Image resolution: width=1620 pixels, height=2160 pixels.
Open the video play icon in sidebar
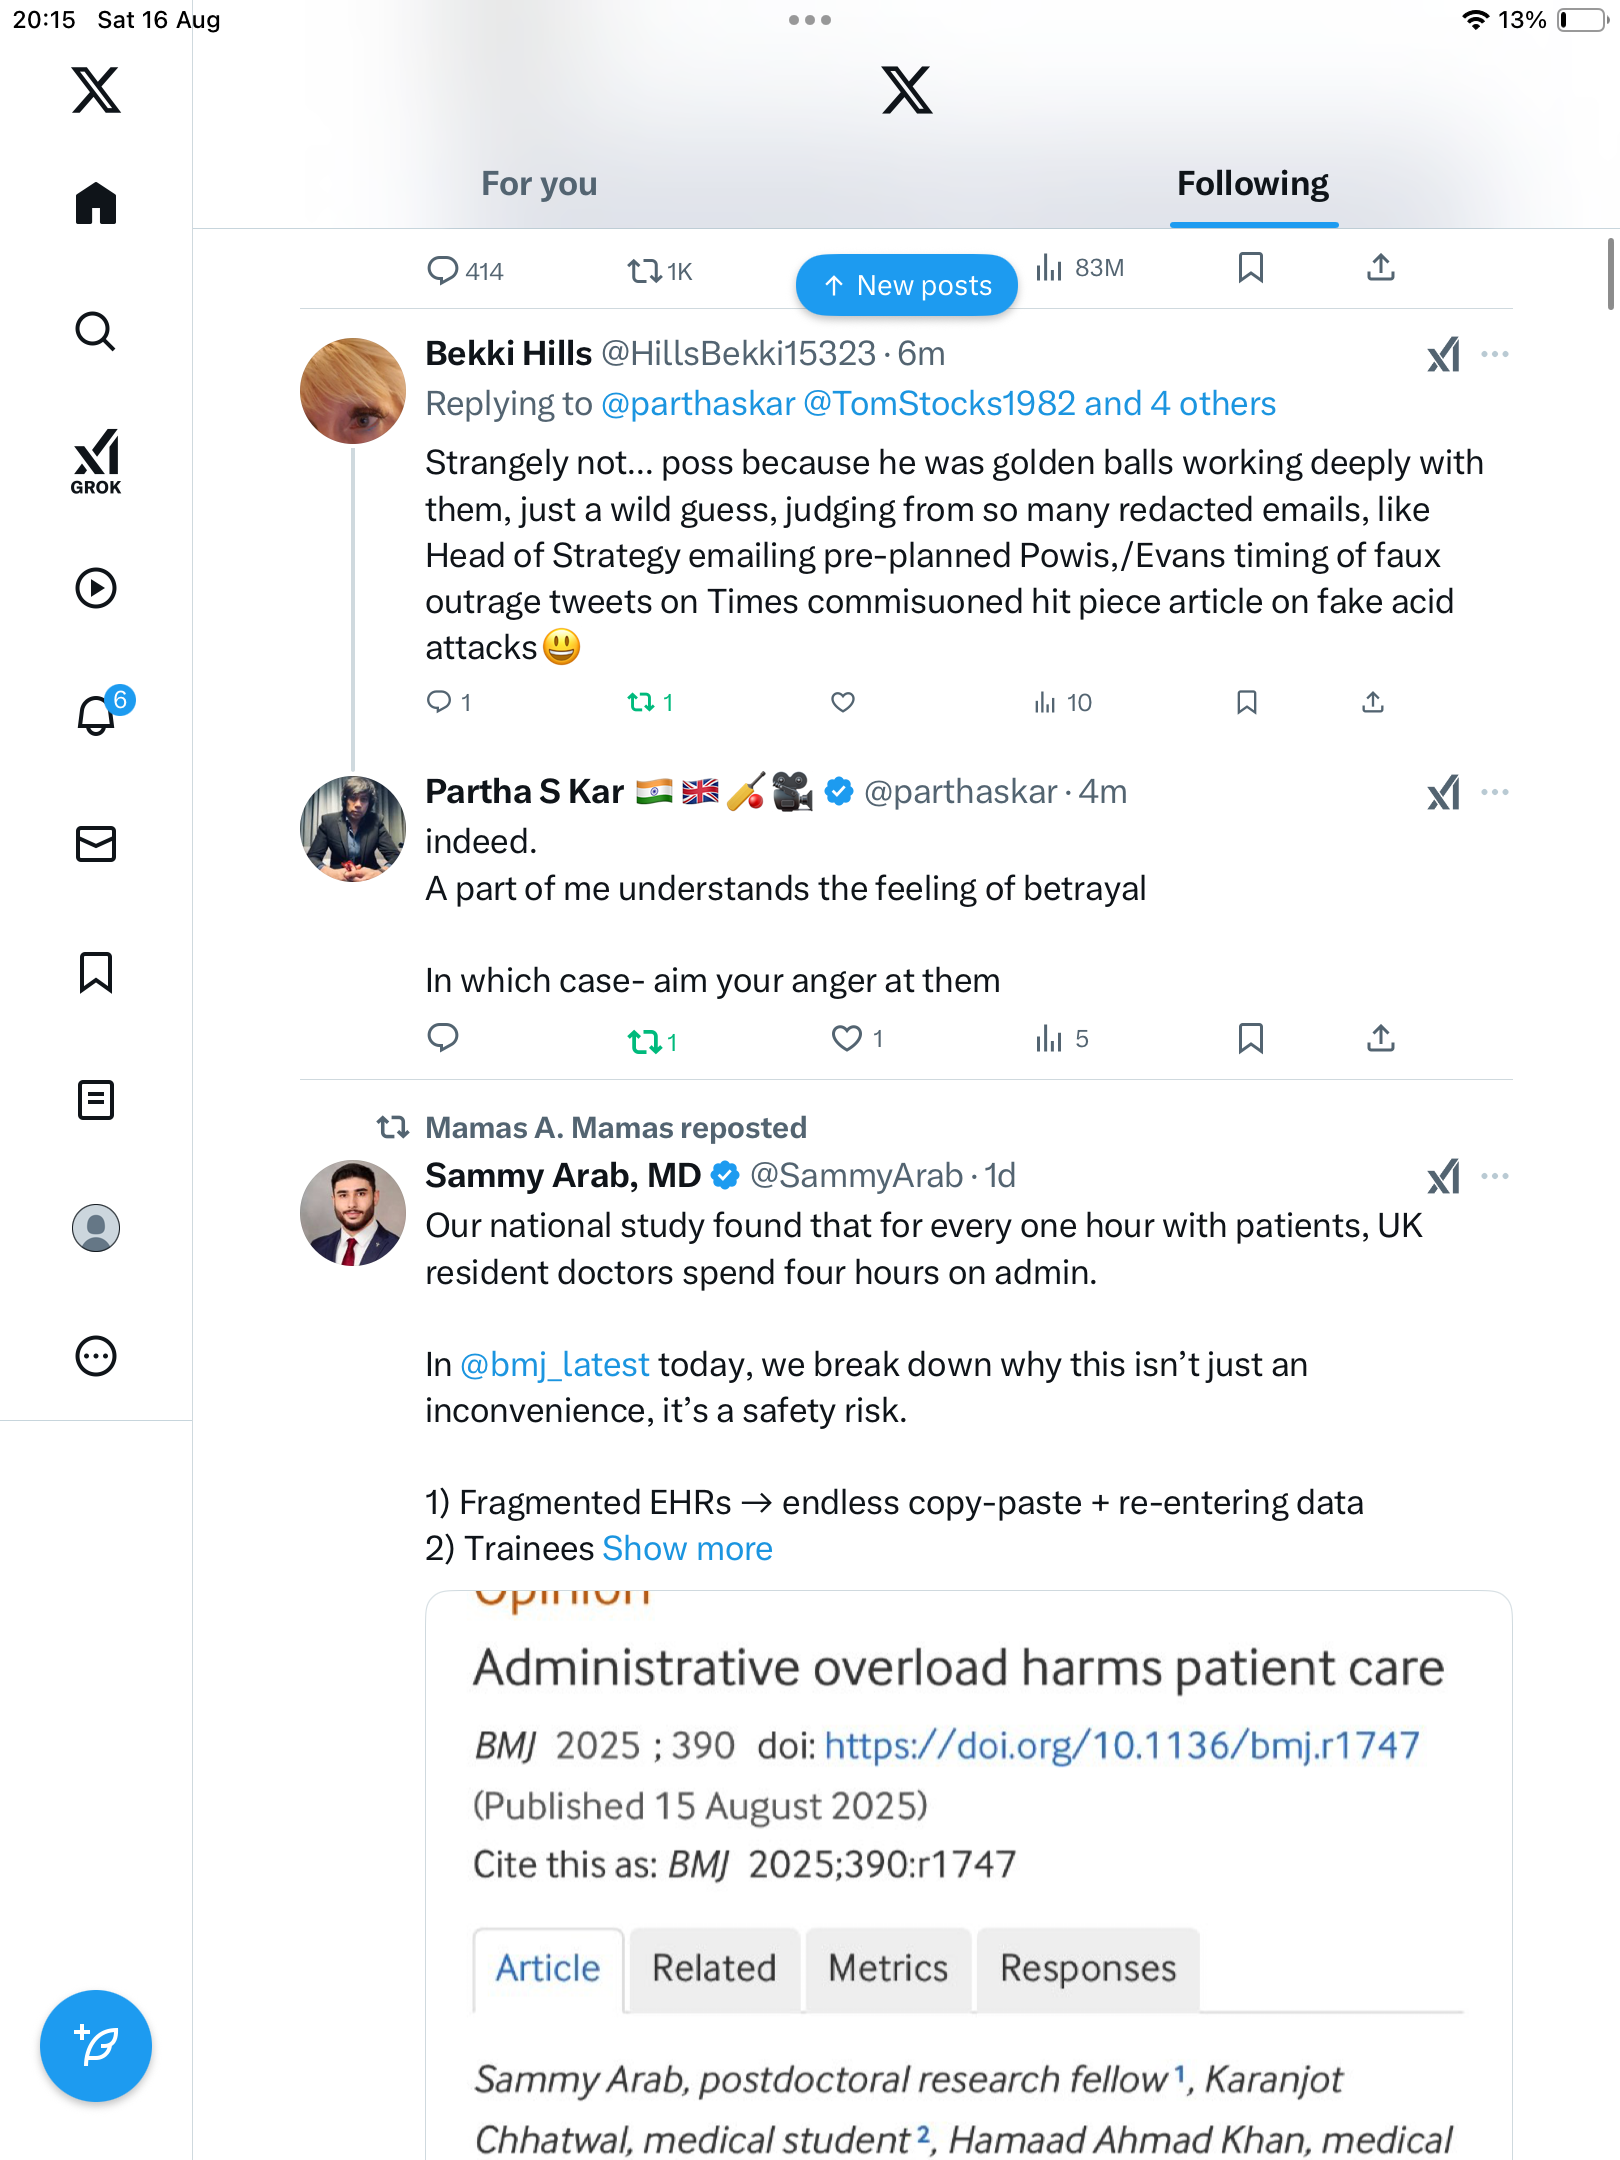pyautogui.click(x=96, y=588)
